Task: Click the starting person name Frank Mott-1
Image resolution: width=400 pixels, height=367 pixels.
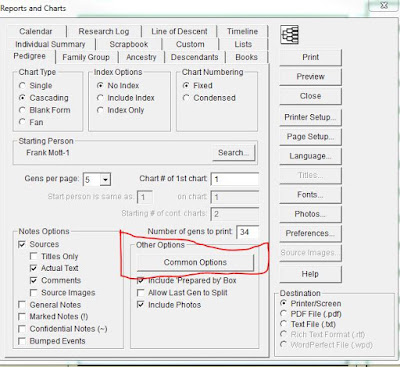Action: pyautogui.click(x=48, y=153)
